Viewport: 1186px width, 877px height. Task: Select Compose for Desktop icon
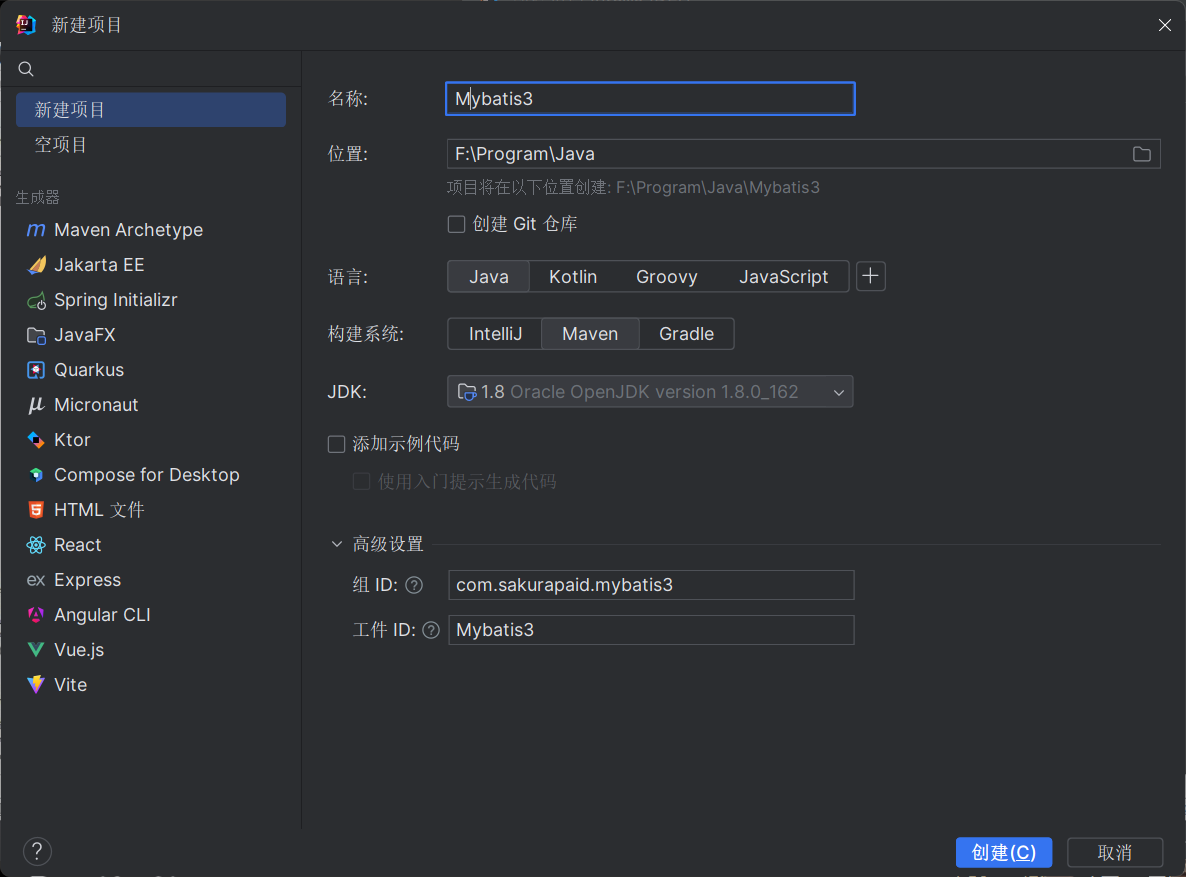tap(36, 475)
